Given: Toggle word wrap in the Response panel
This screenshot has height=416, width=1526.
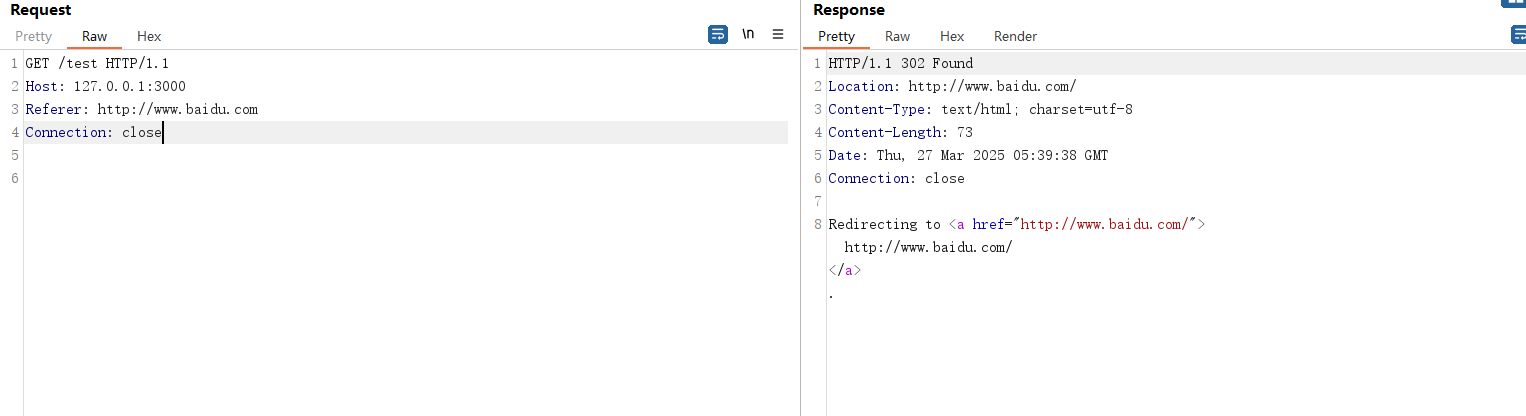Looking at the screenshot, I should click(1519, 35).
